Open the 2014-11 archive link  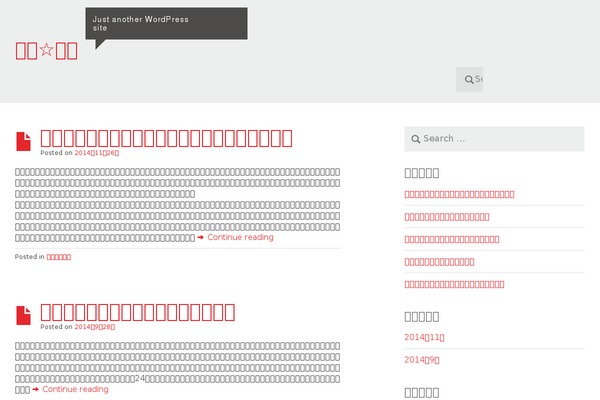pos(424,337)
